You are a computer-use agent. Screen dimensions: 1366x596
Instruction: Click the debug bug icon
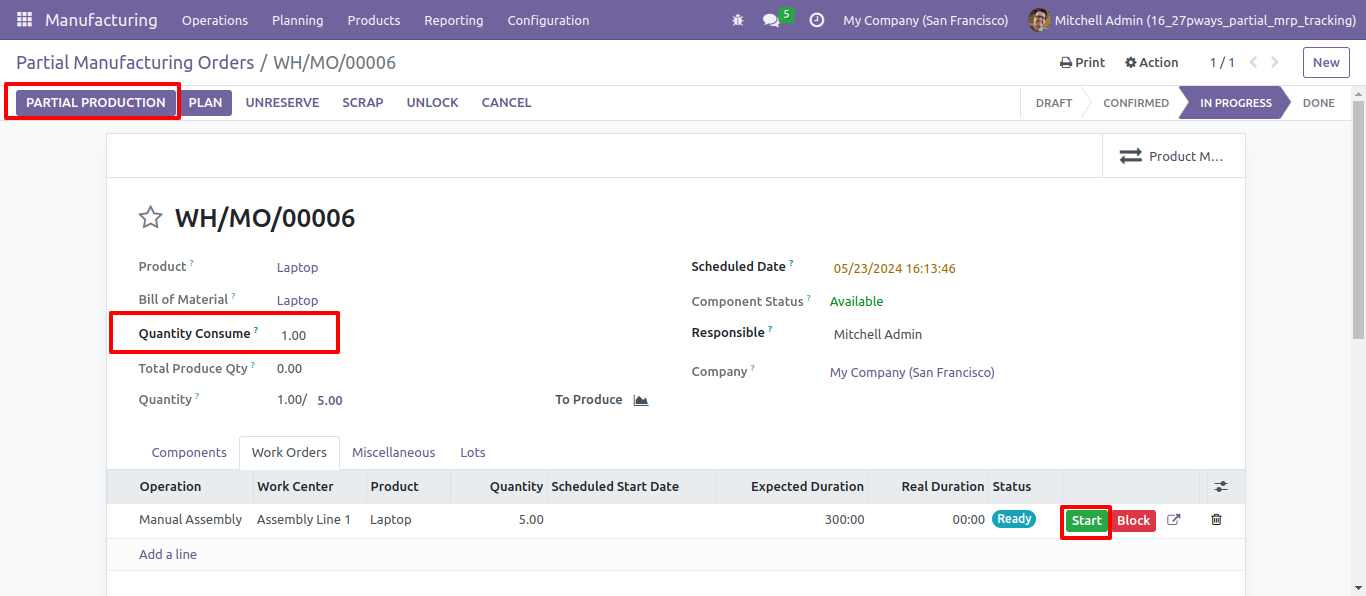(x=738, y=20)
